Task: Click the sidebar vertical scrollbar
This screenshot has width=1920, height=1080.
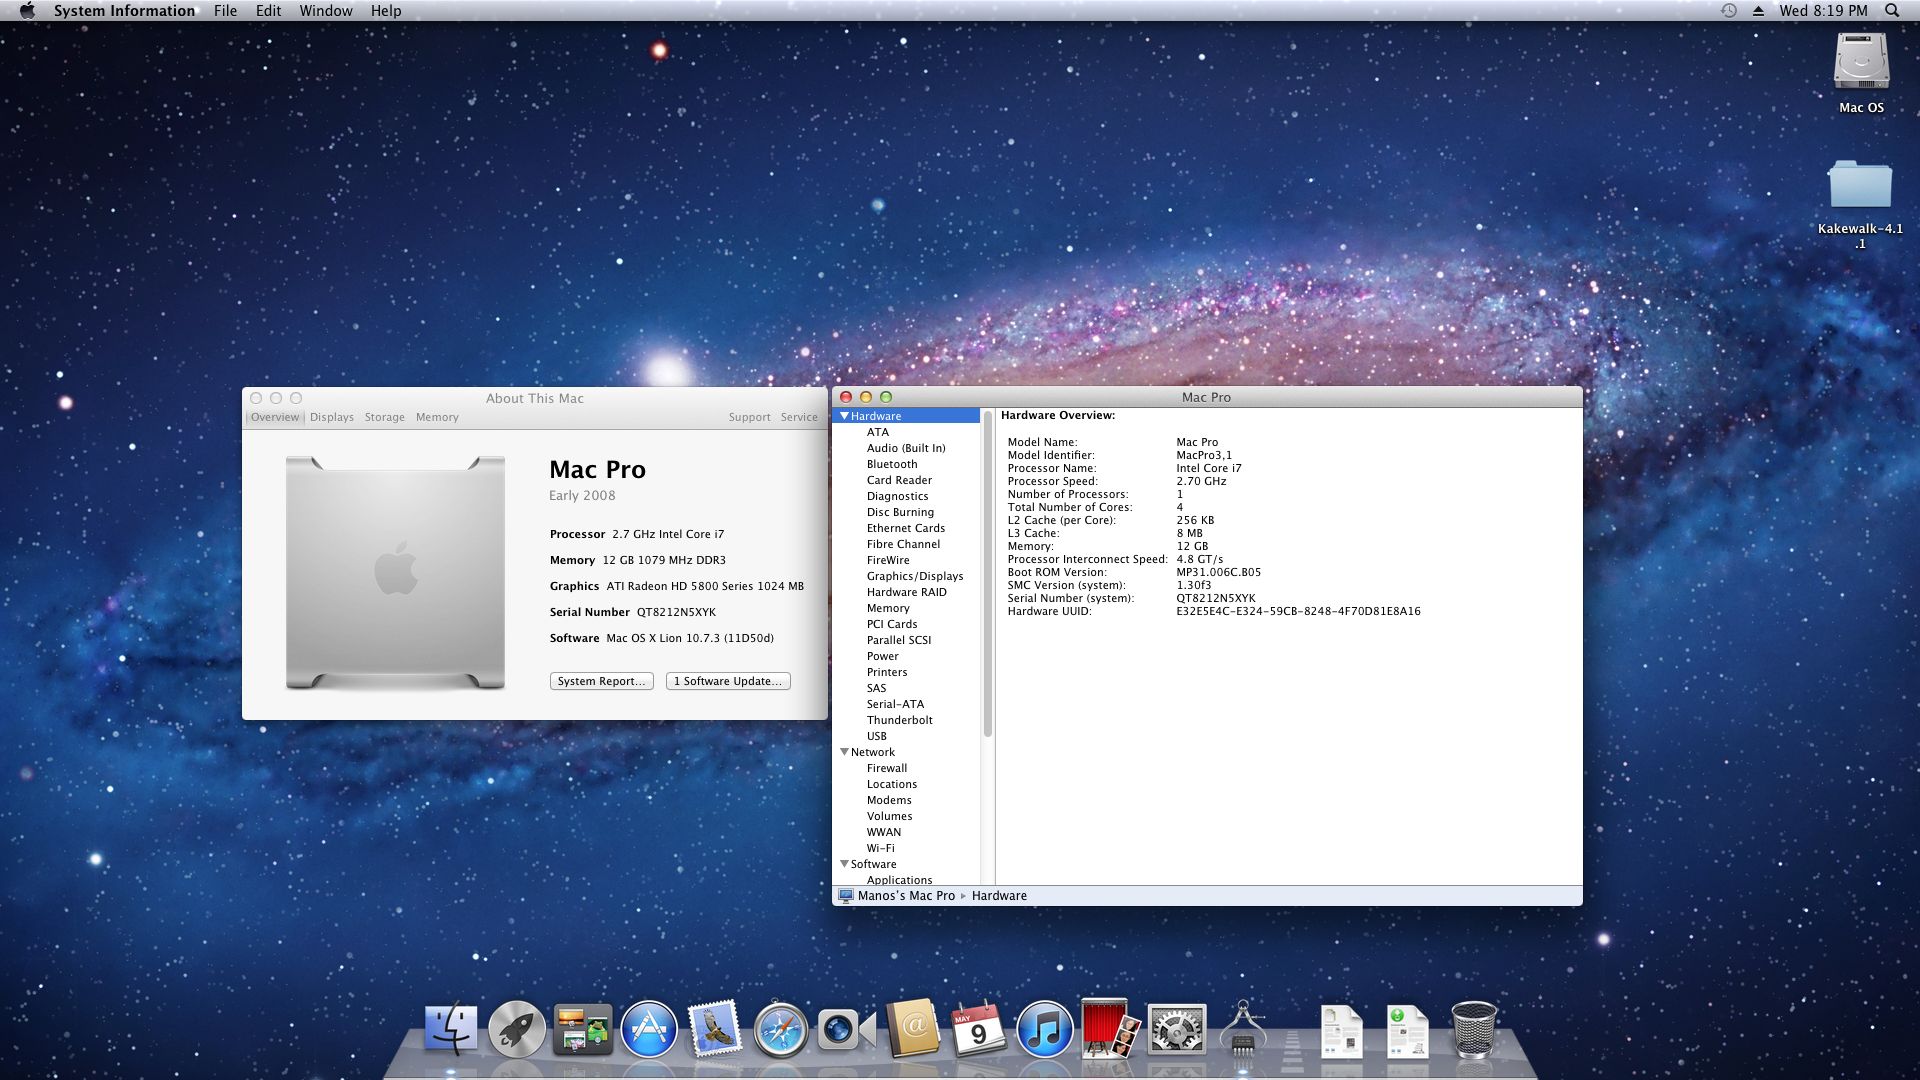Action: [x=988, y=574]
